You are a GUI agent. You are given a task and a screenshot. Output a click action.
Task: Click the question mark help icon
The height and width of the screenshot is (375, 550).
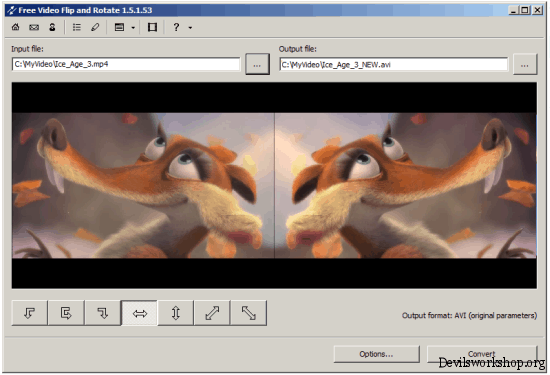(176, 27)
